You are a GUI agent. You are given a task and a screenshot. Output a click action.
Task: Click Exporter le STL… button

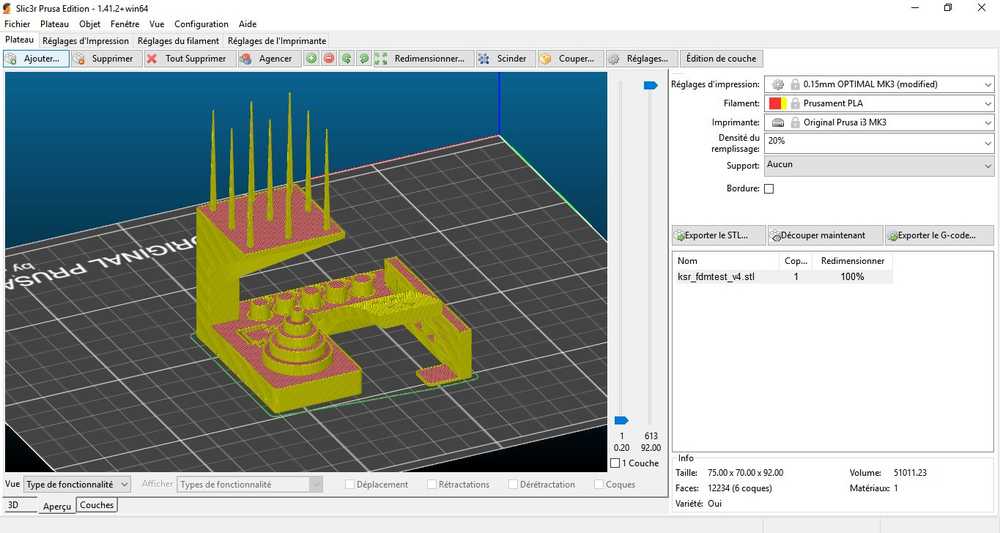tap(719, 235)
